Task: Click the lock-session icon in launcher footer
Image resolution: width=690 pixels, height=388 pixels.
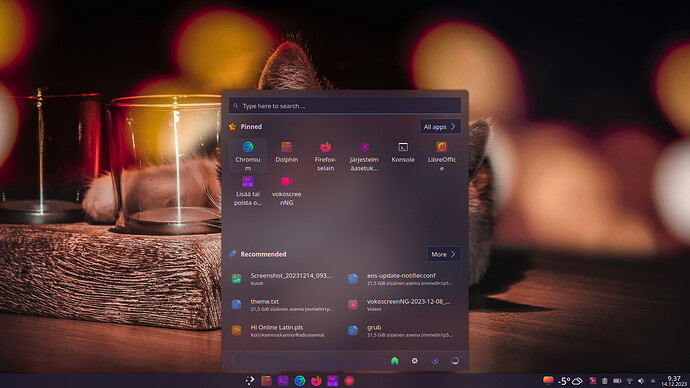Action: pyautogui.click(x=435, y=361)
